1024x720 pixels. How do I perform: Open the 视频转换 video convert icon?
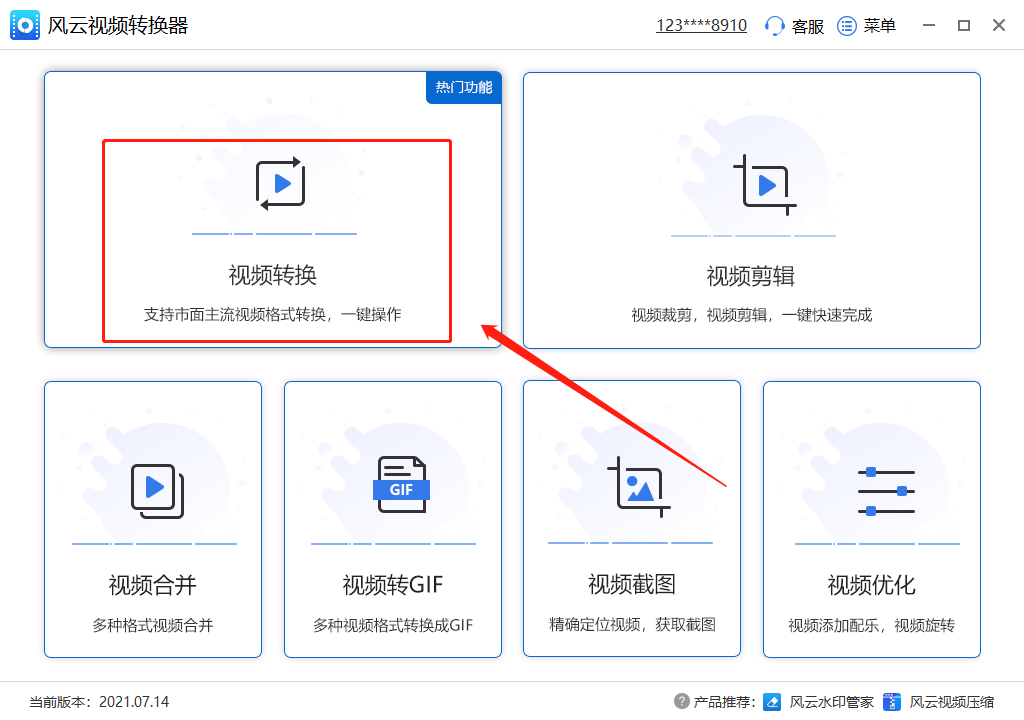pyautogui.click(x=281, y=184)
